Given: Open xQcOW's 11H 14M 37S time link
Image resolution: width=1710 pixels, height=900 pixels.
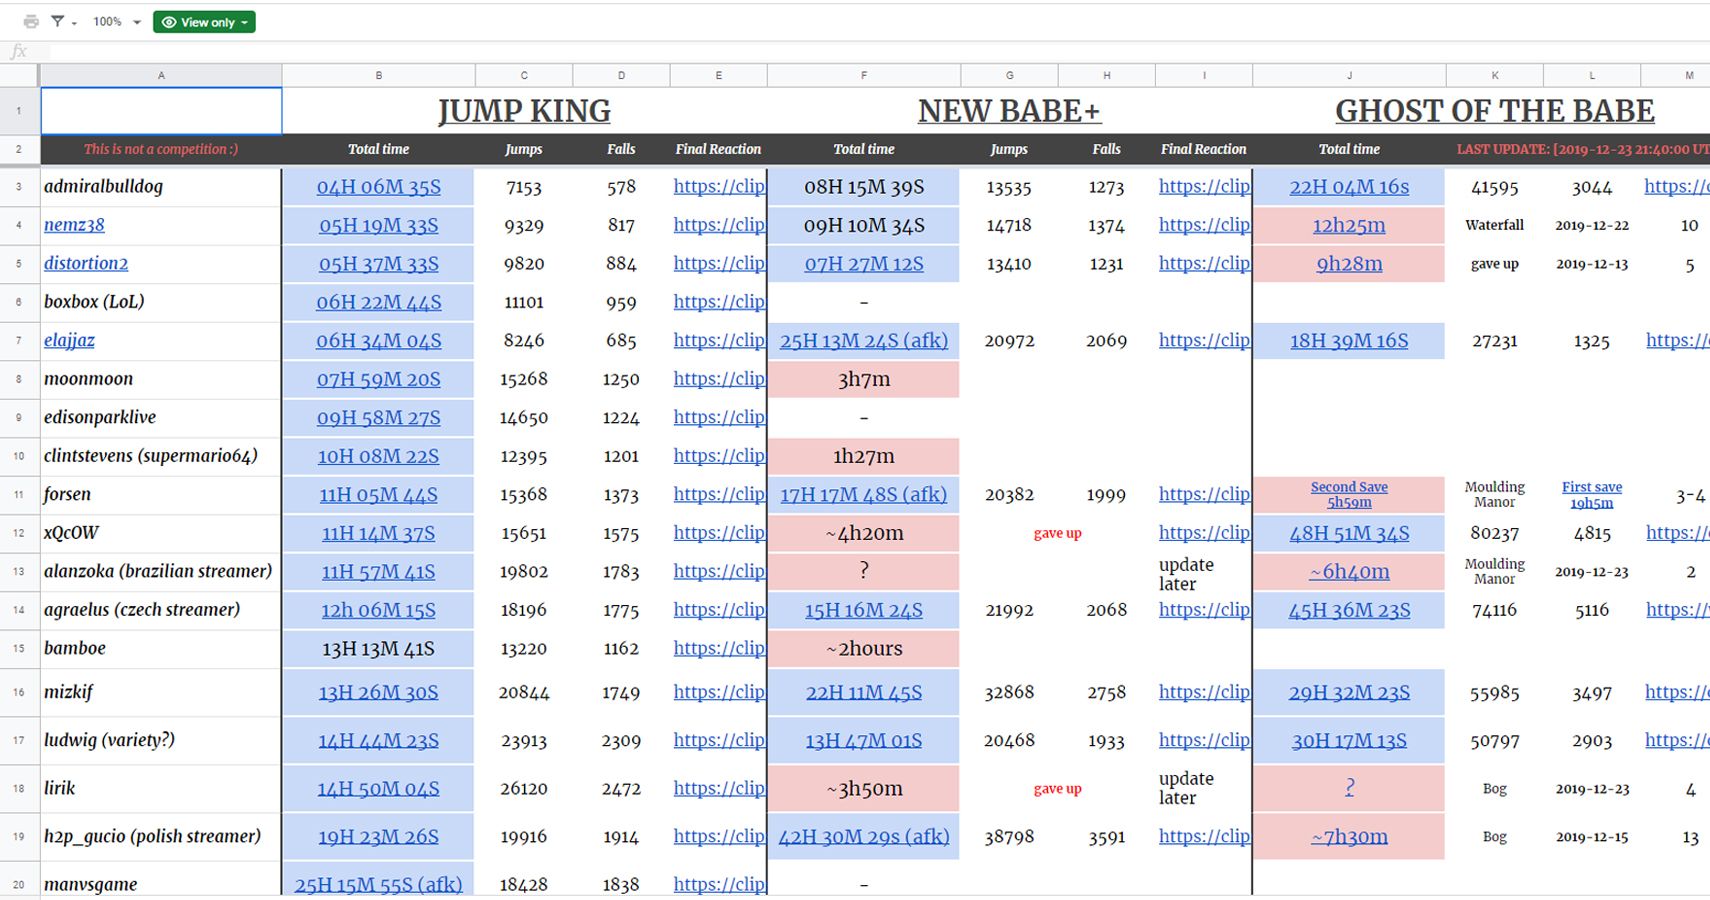Looking at the screenshot, I should [x=378, y=533].
